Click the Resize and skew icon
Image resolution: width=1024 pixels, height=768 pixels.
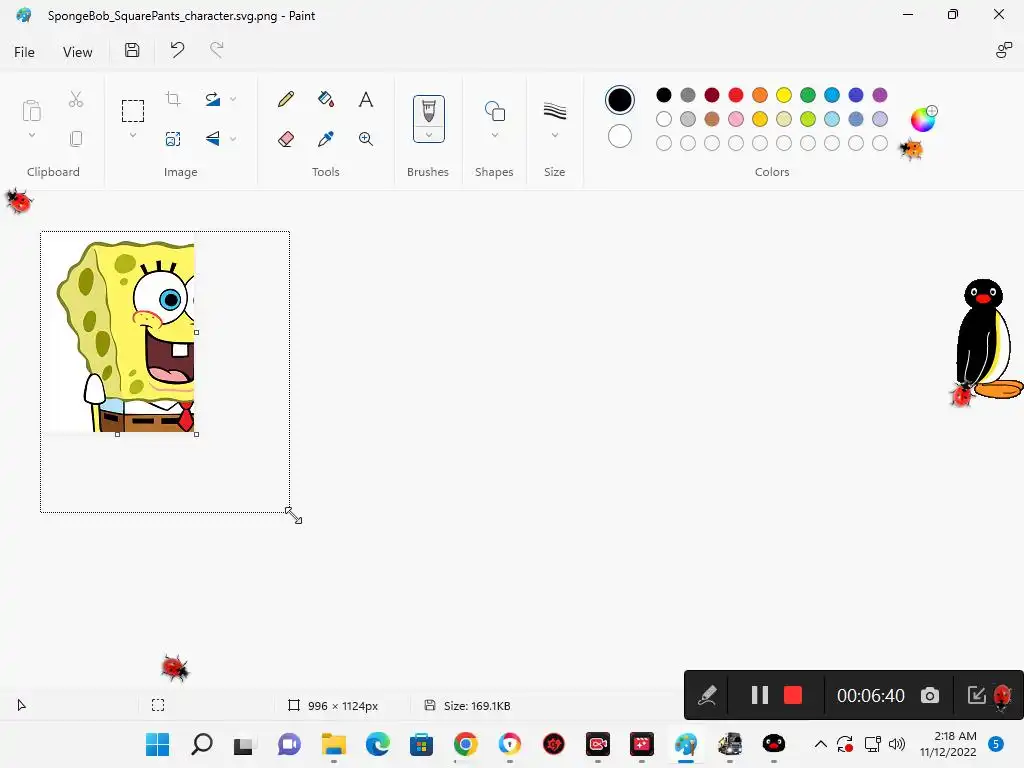[x=173, y=138]
